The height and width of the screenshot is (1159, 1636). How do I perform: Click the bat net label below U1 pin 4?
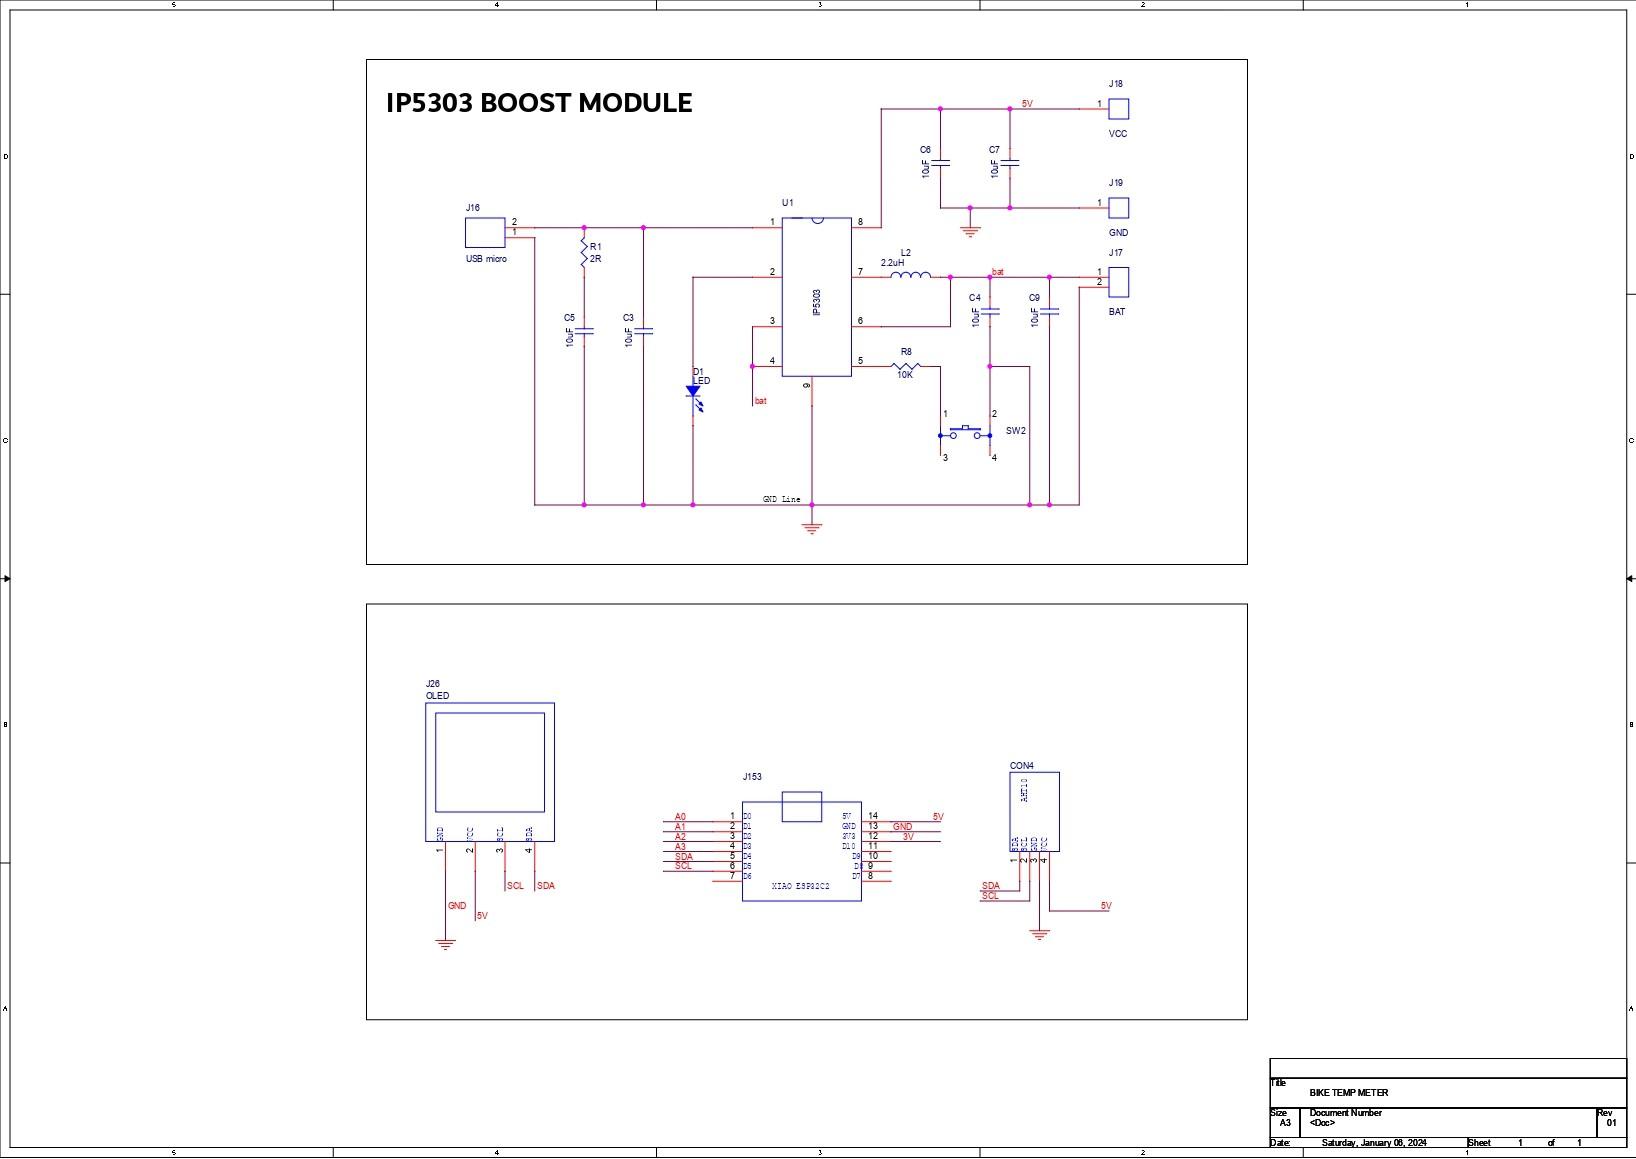coord(761,401)
